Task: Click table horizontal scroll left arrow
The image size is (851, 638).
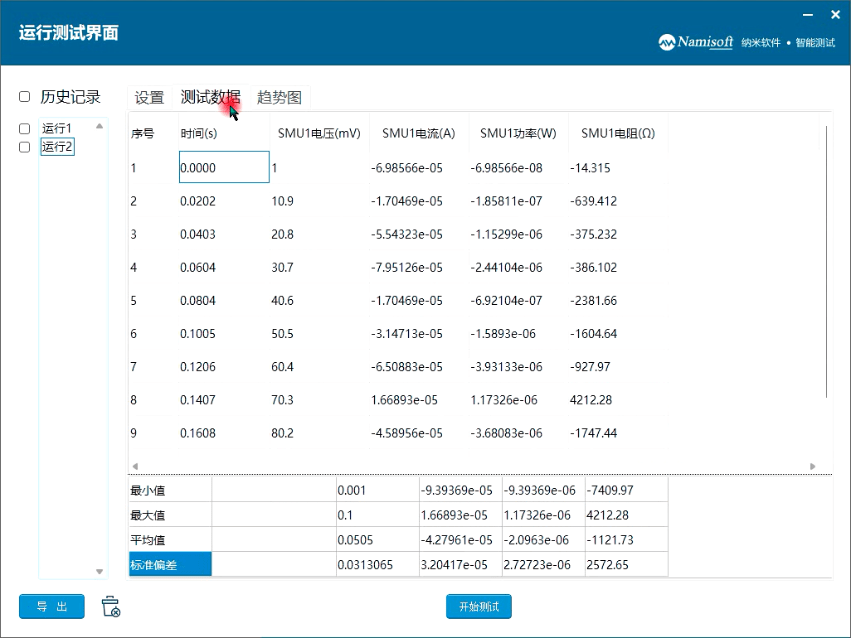Action: (x=135, y=466)
